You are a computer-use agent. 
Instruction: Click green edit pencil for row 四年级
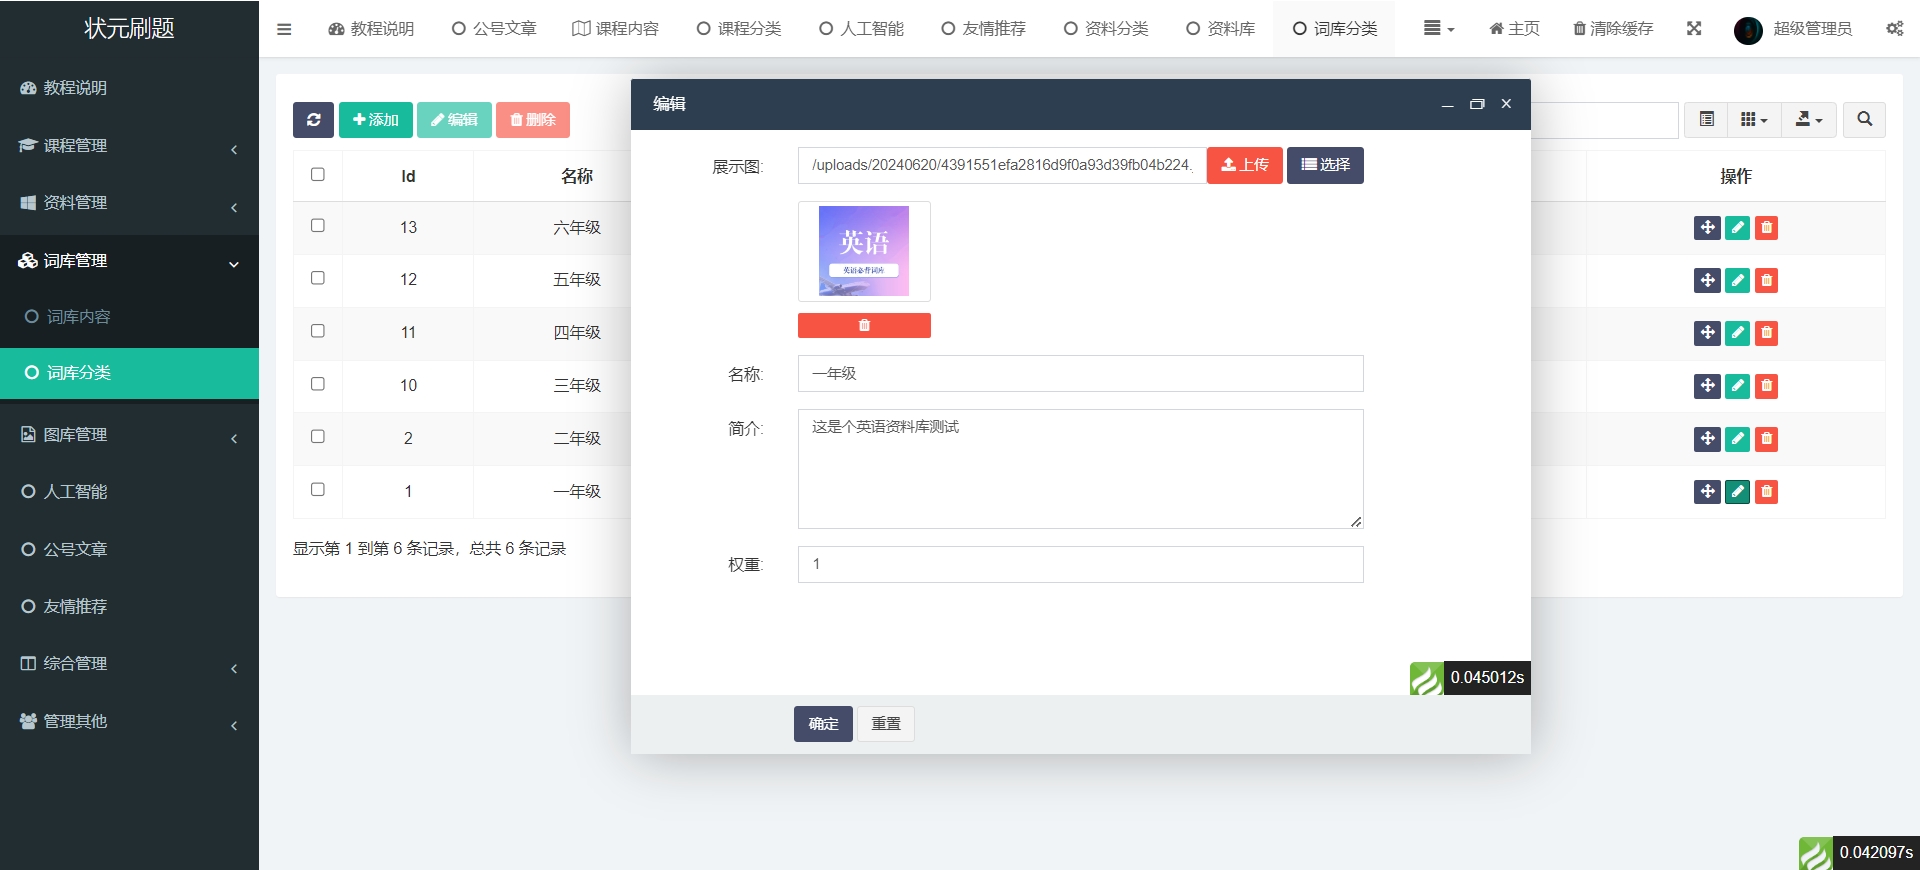[x=1737, y=333]
